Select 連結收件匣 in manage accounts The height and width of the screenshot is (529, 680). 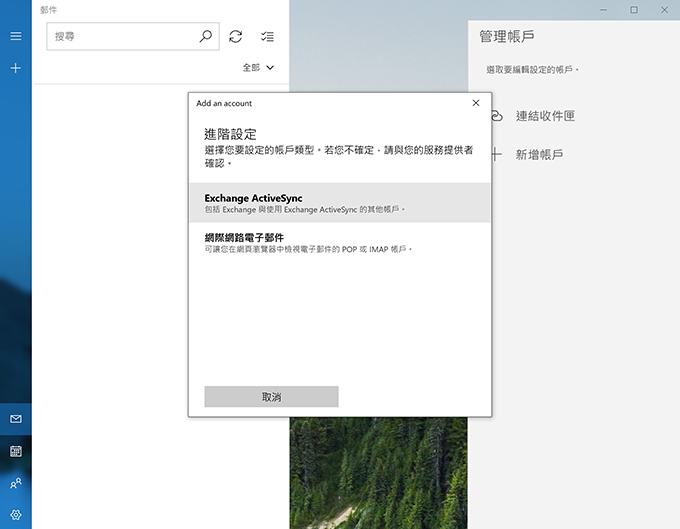coord(545,116)
